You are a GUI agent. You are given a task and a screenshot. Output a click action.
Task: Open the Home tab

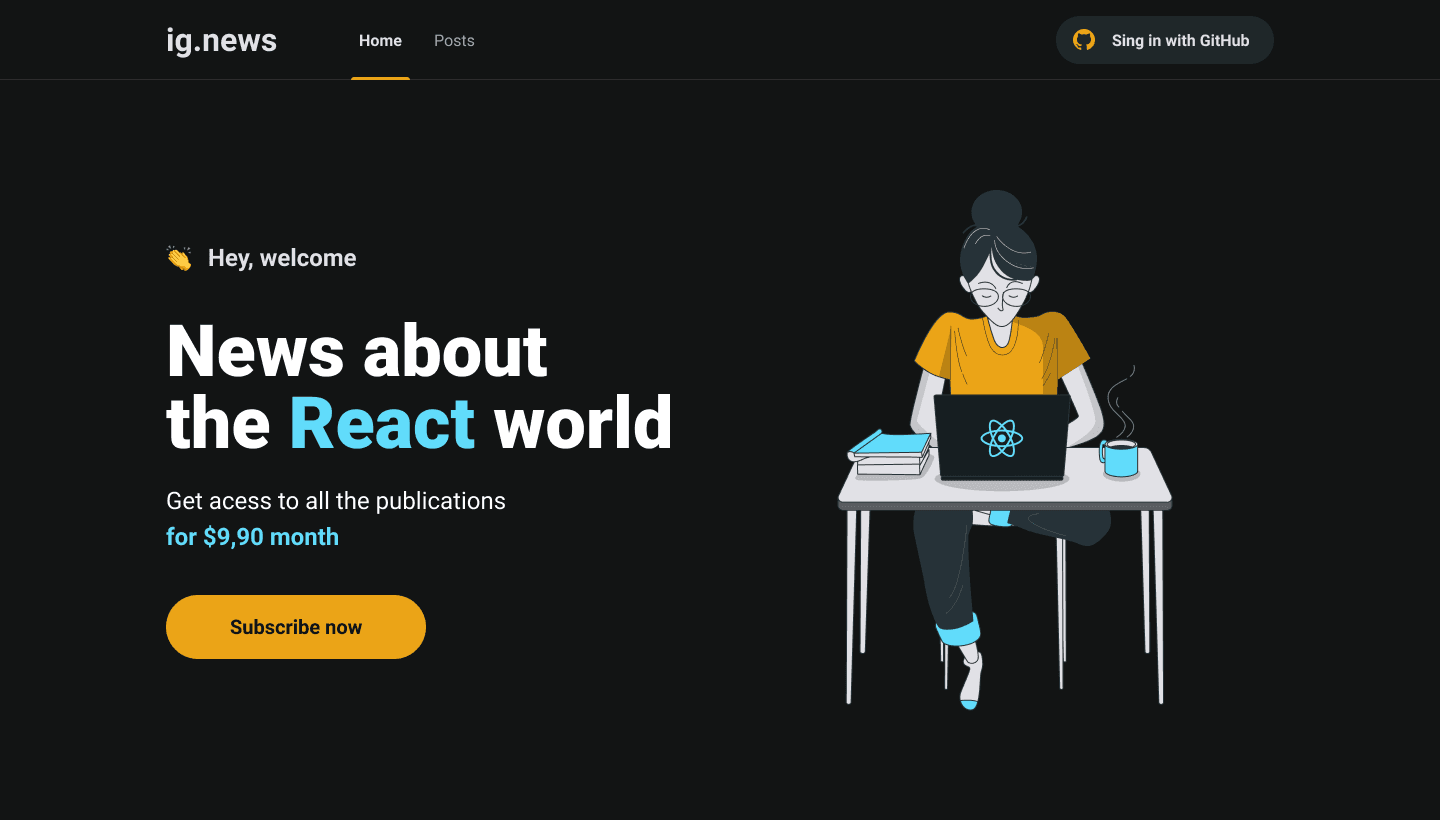[x=380, y=41]
